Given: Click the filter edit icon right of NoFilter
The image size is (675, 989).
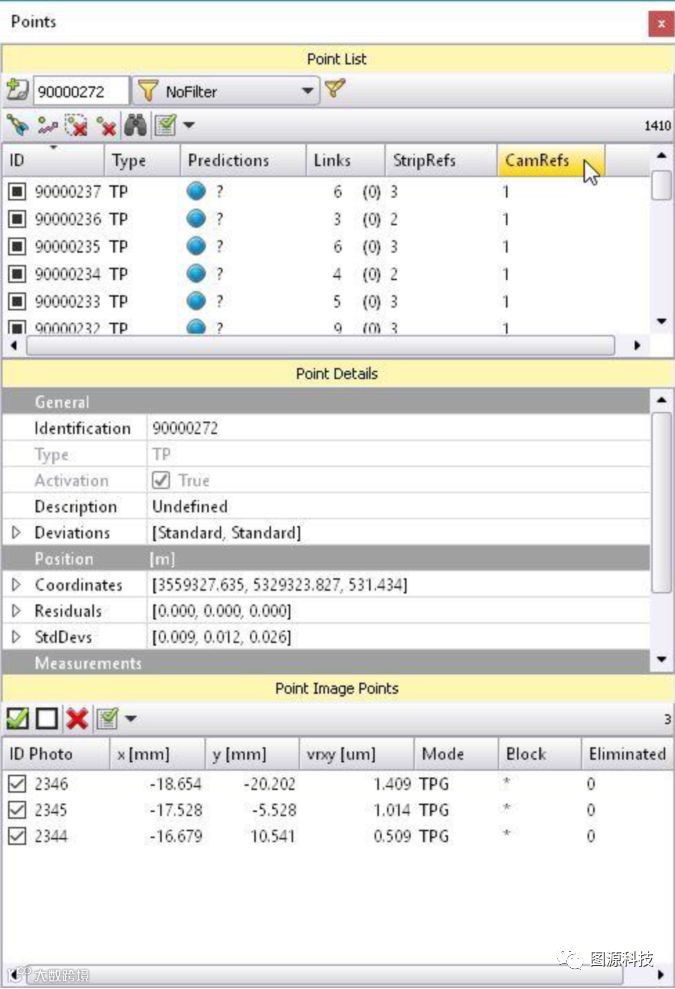Looking at the screenshot, I should click(x=335, y=88).
